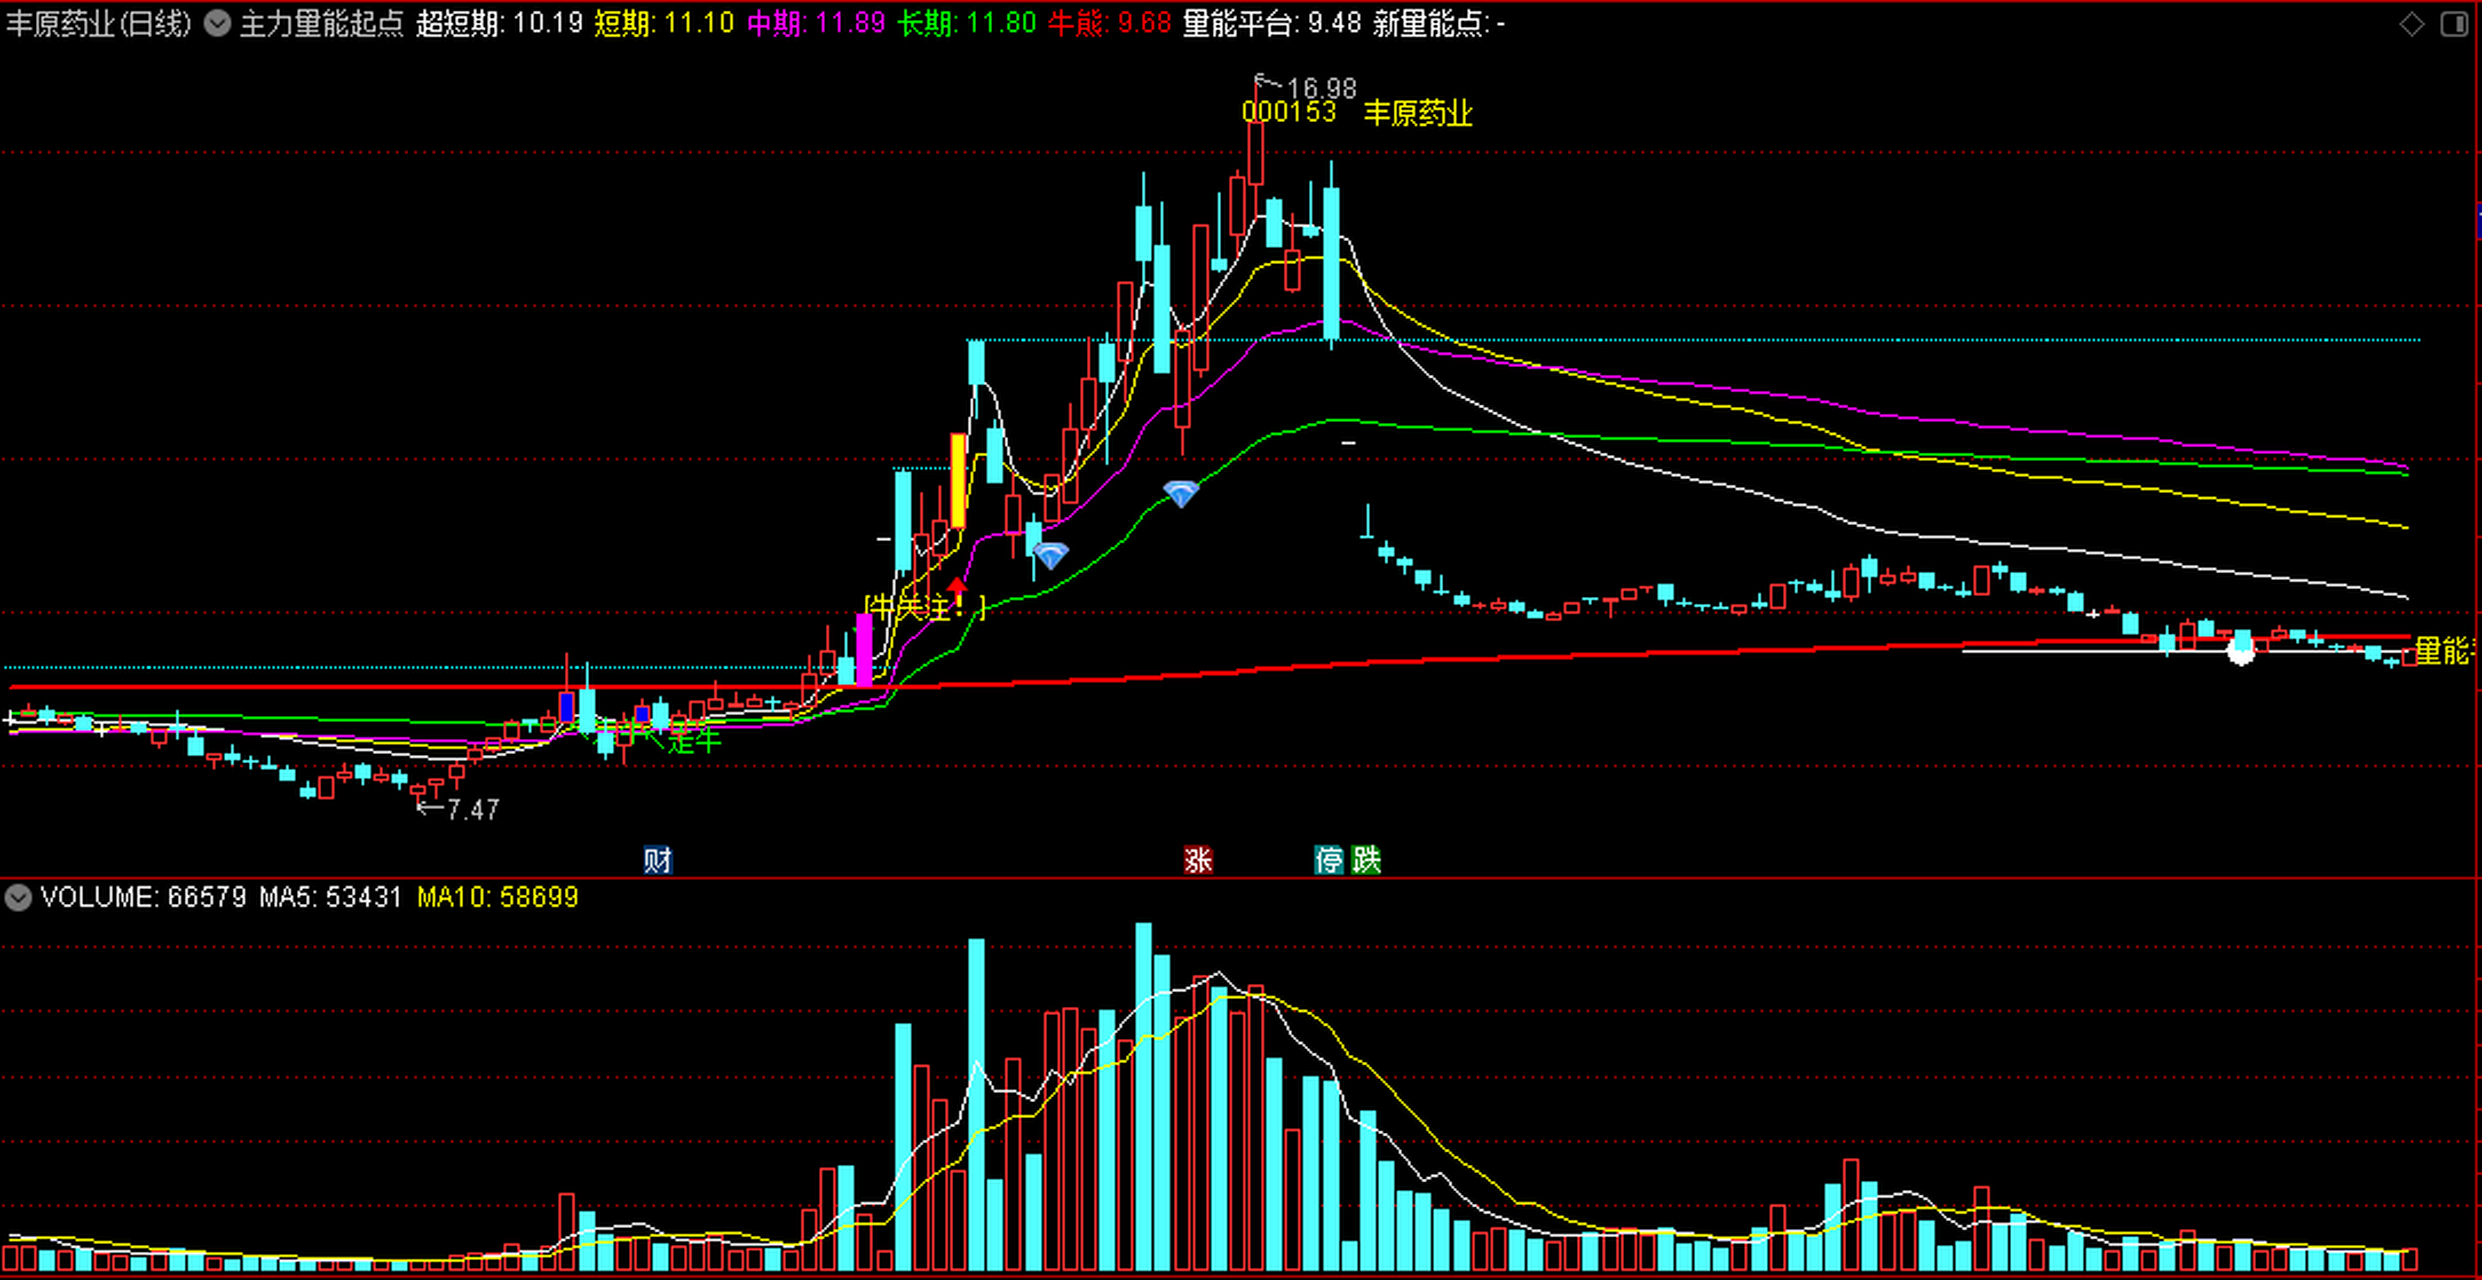
Task: Click the VOLUME indicator label
Action: [98, 897]
